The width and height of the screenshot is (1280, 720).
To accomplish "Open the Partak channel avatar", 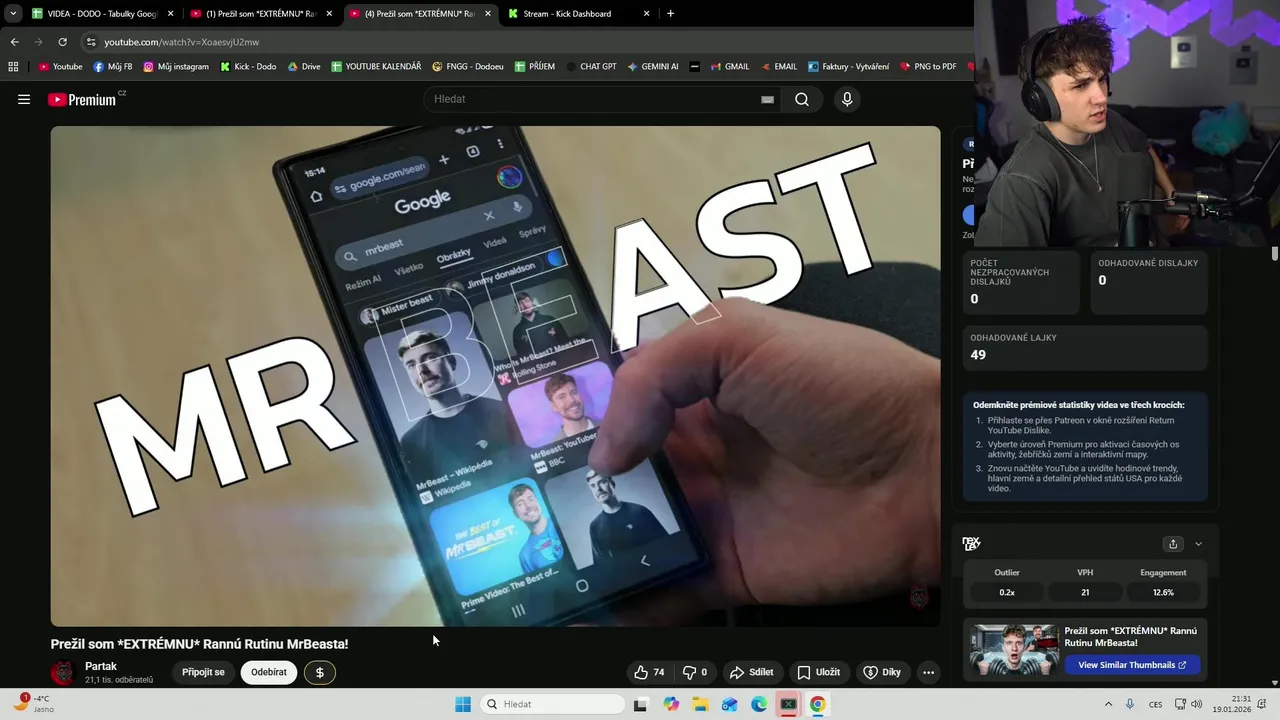I will click(x=63, y=672).
